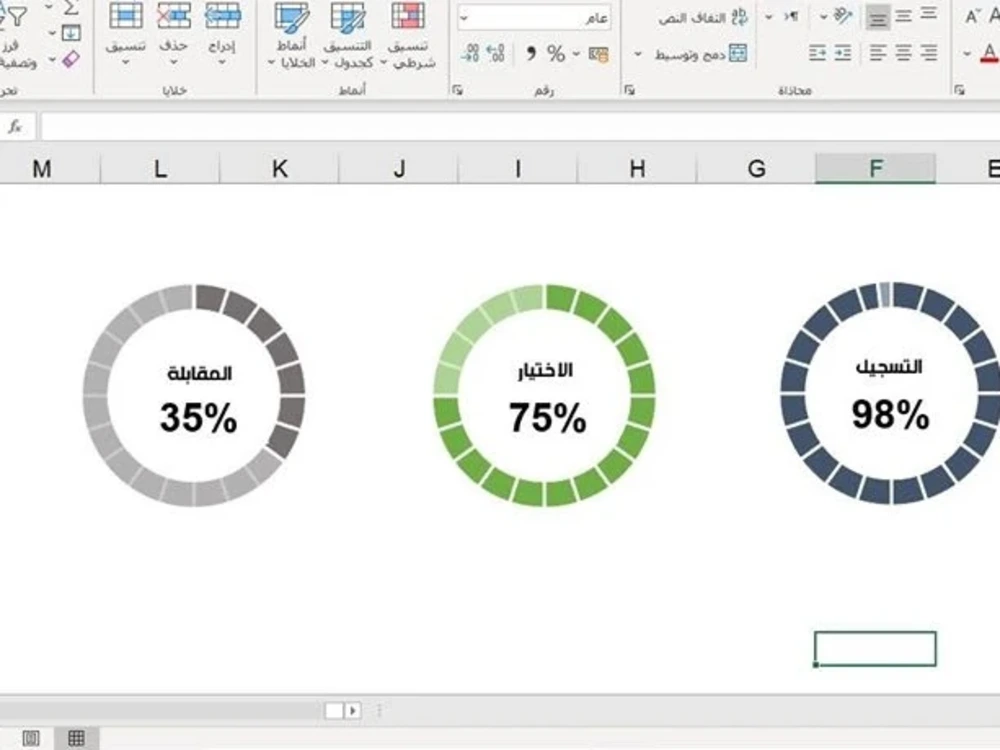
Task: Toggle Center alignment in the ribbon
Action: pyautogui.click(x=901, y=52)
